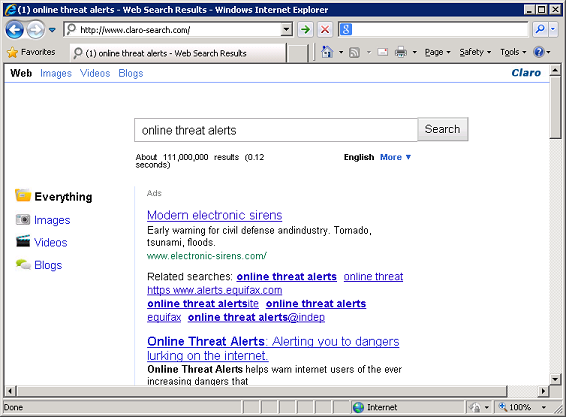
Task: Expand the More languages dropdown
Action: (395, 157)
